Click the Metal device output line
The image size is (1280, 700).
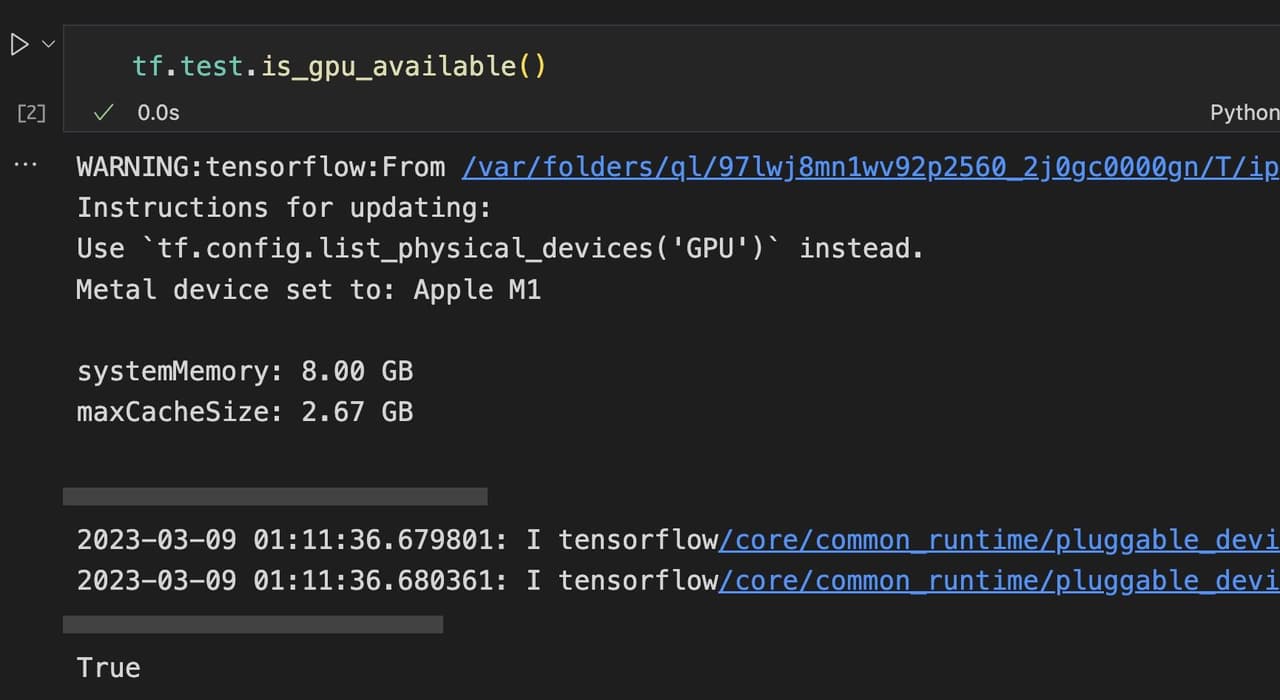click(308, 289)
